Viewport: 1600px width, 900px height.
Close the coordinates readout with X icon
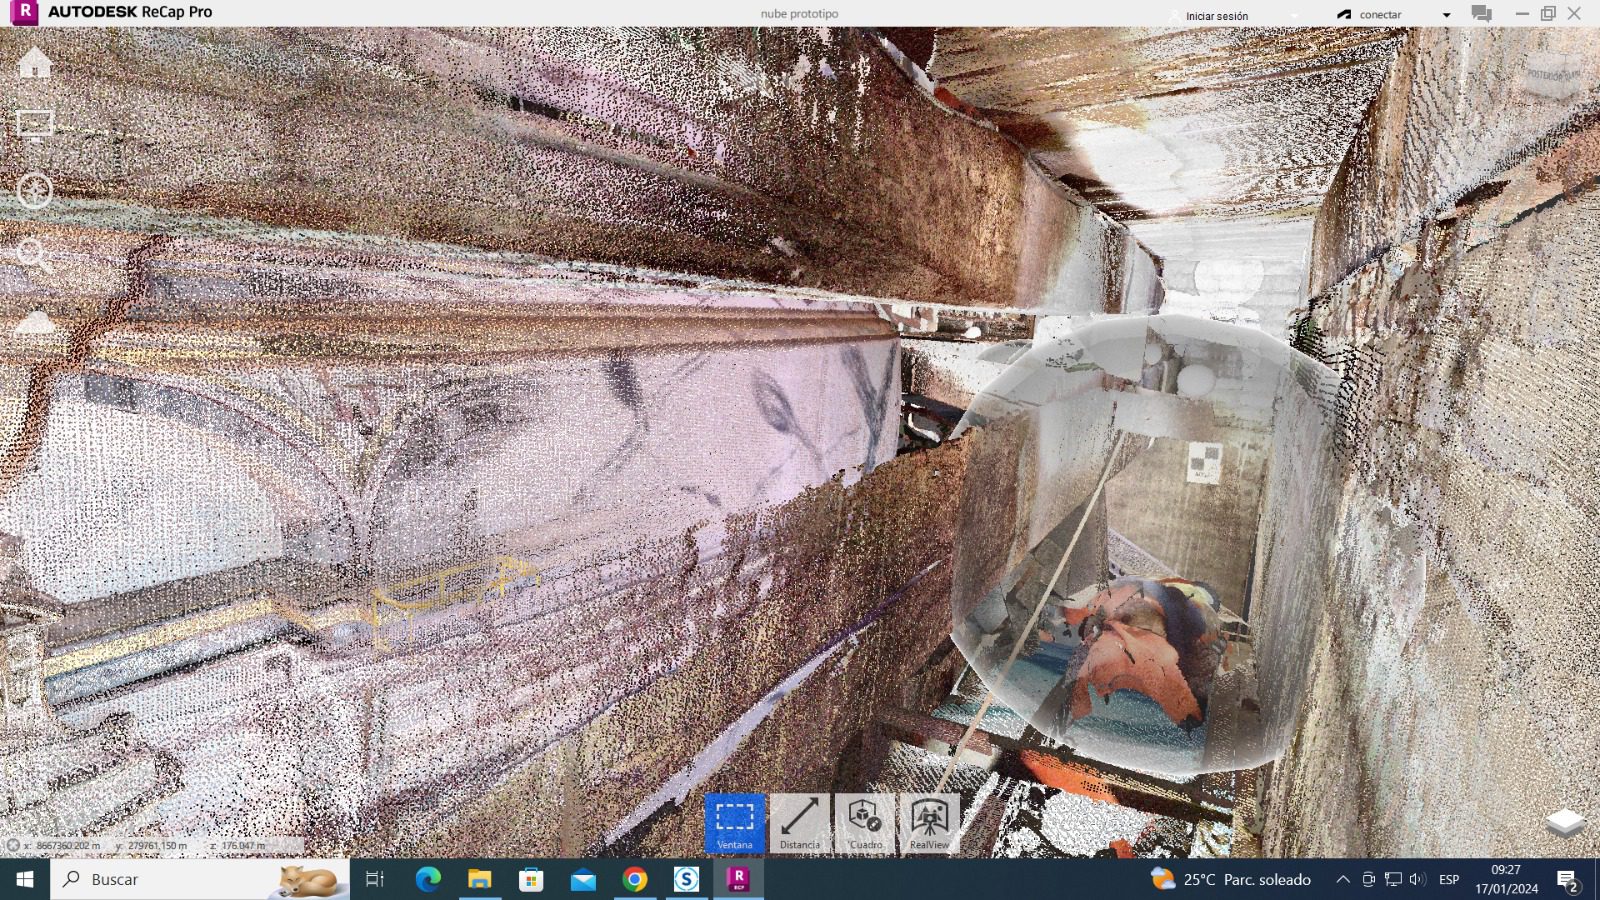pyautogui.click(x=12, y=845)
